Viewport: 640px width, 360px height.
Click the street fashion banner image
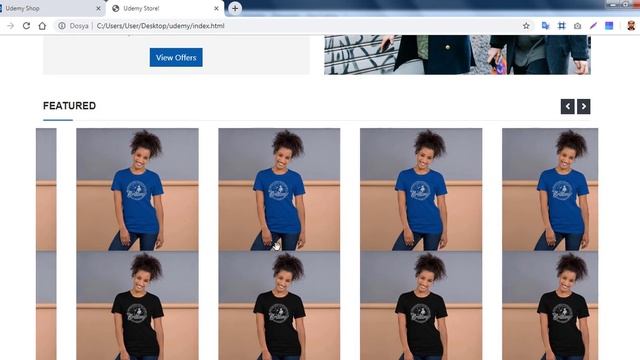[457, 55]
